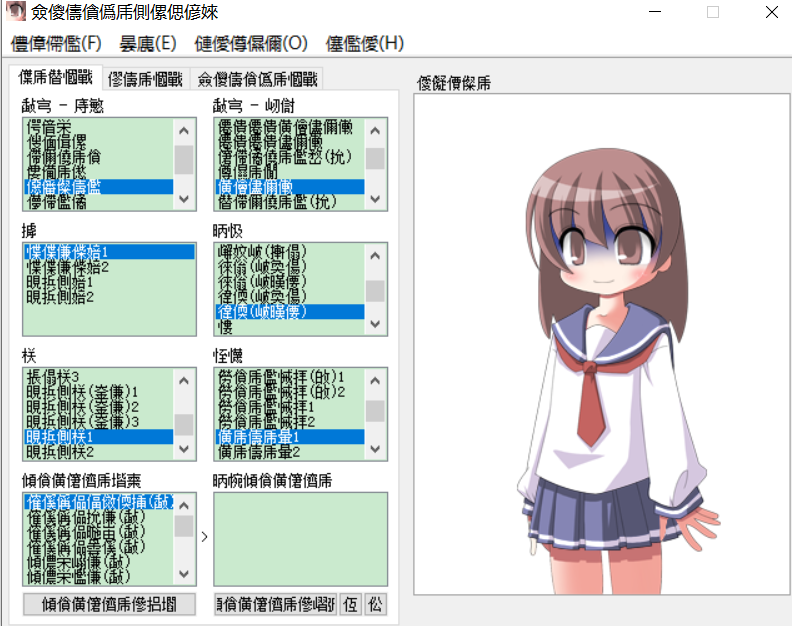Select the row ending in (敆)1 in the list right of 栚

[x=289, y=376]
